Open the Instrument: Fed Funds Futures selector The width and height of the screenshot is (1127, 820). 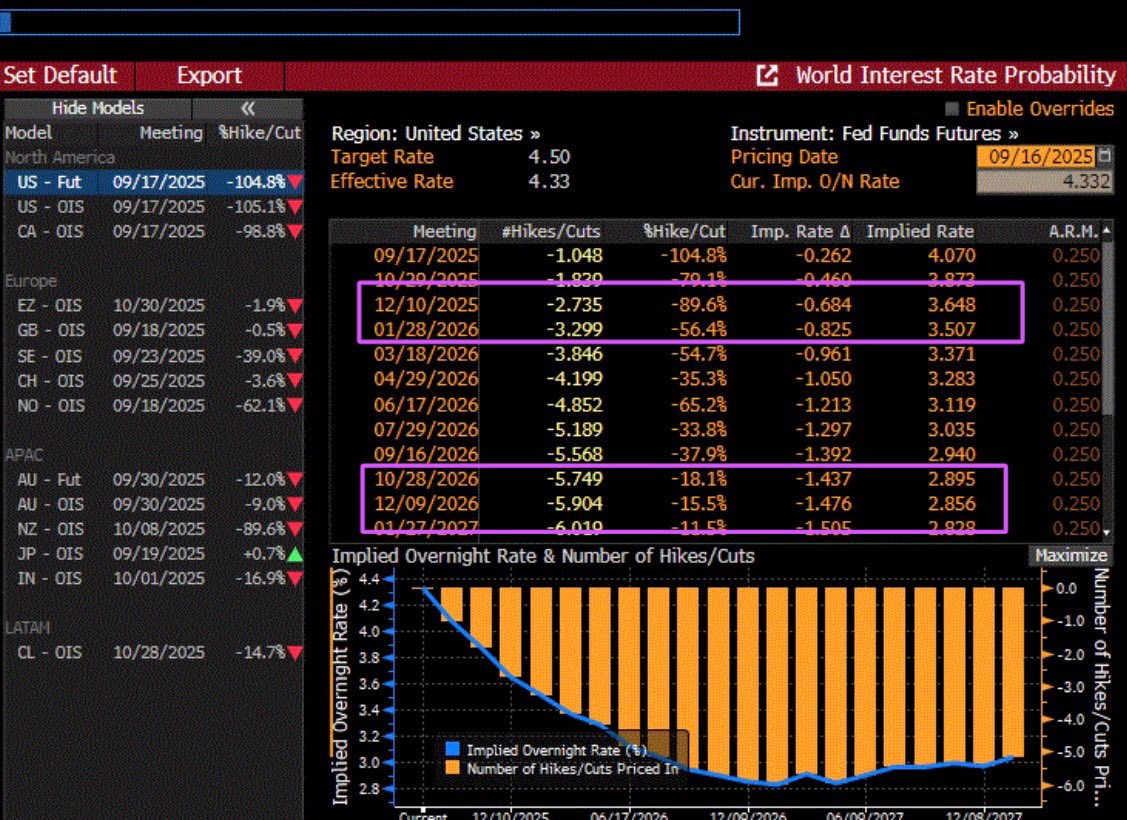[x=875, y=133]
